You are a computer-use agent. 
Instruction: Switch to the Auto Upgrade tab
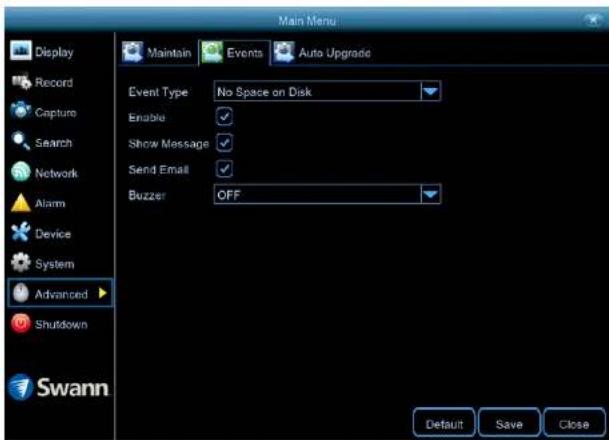coord(322,52)
